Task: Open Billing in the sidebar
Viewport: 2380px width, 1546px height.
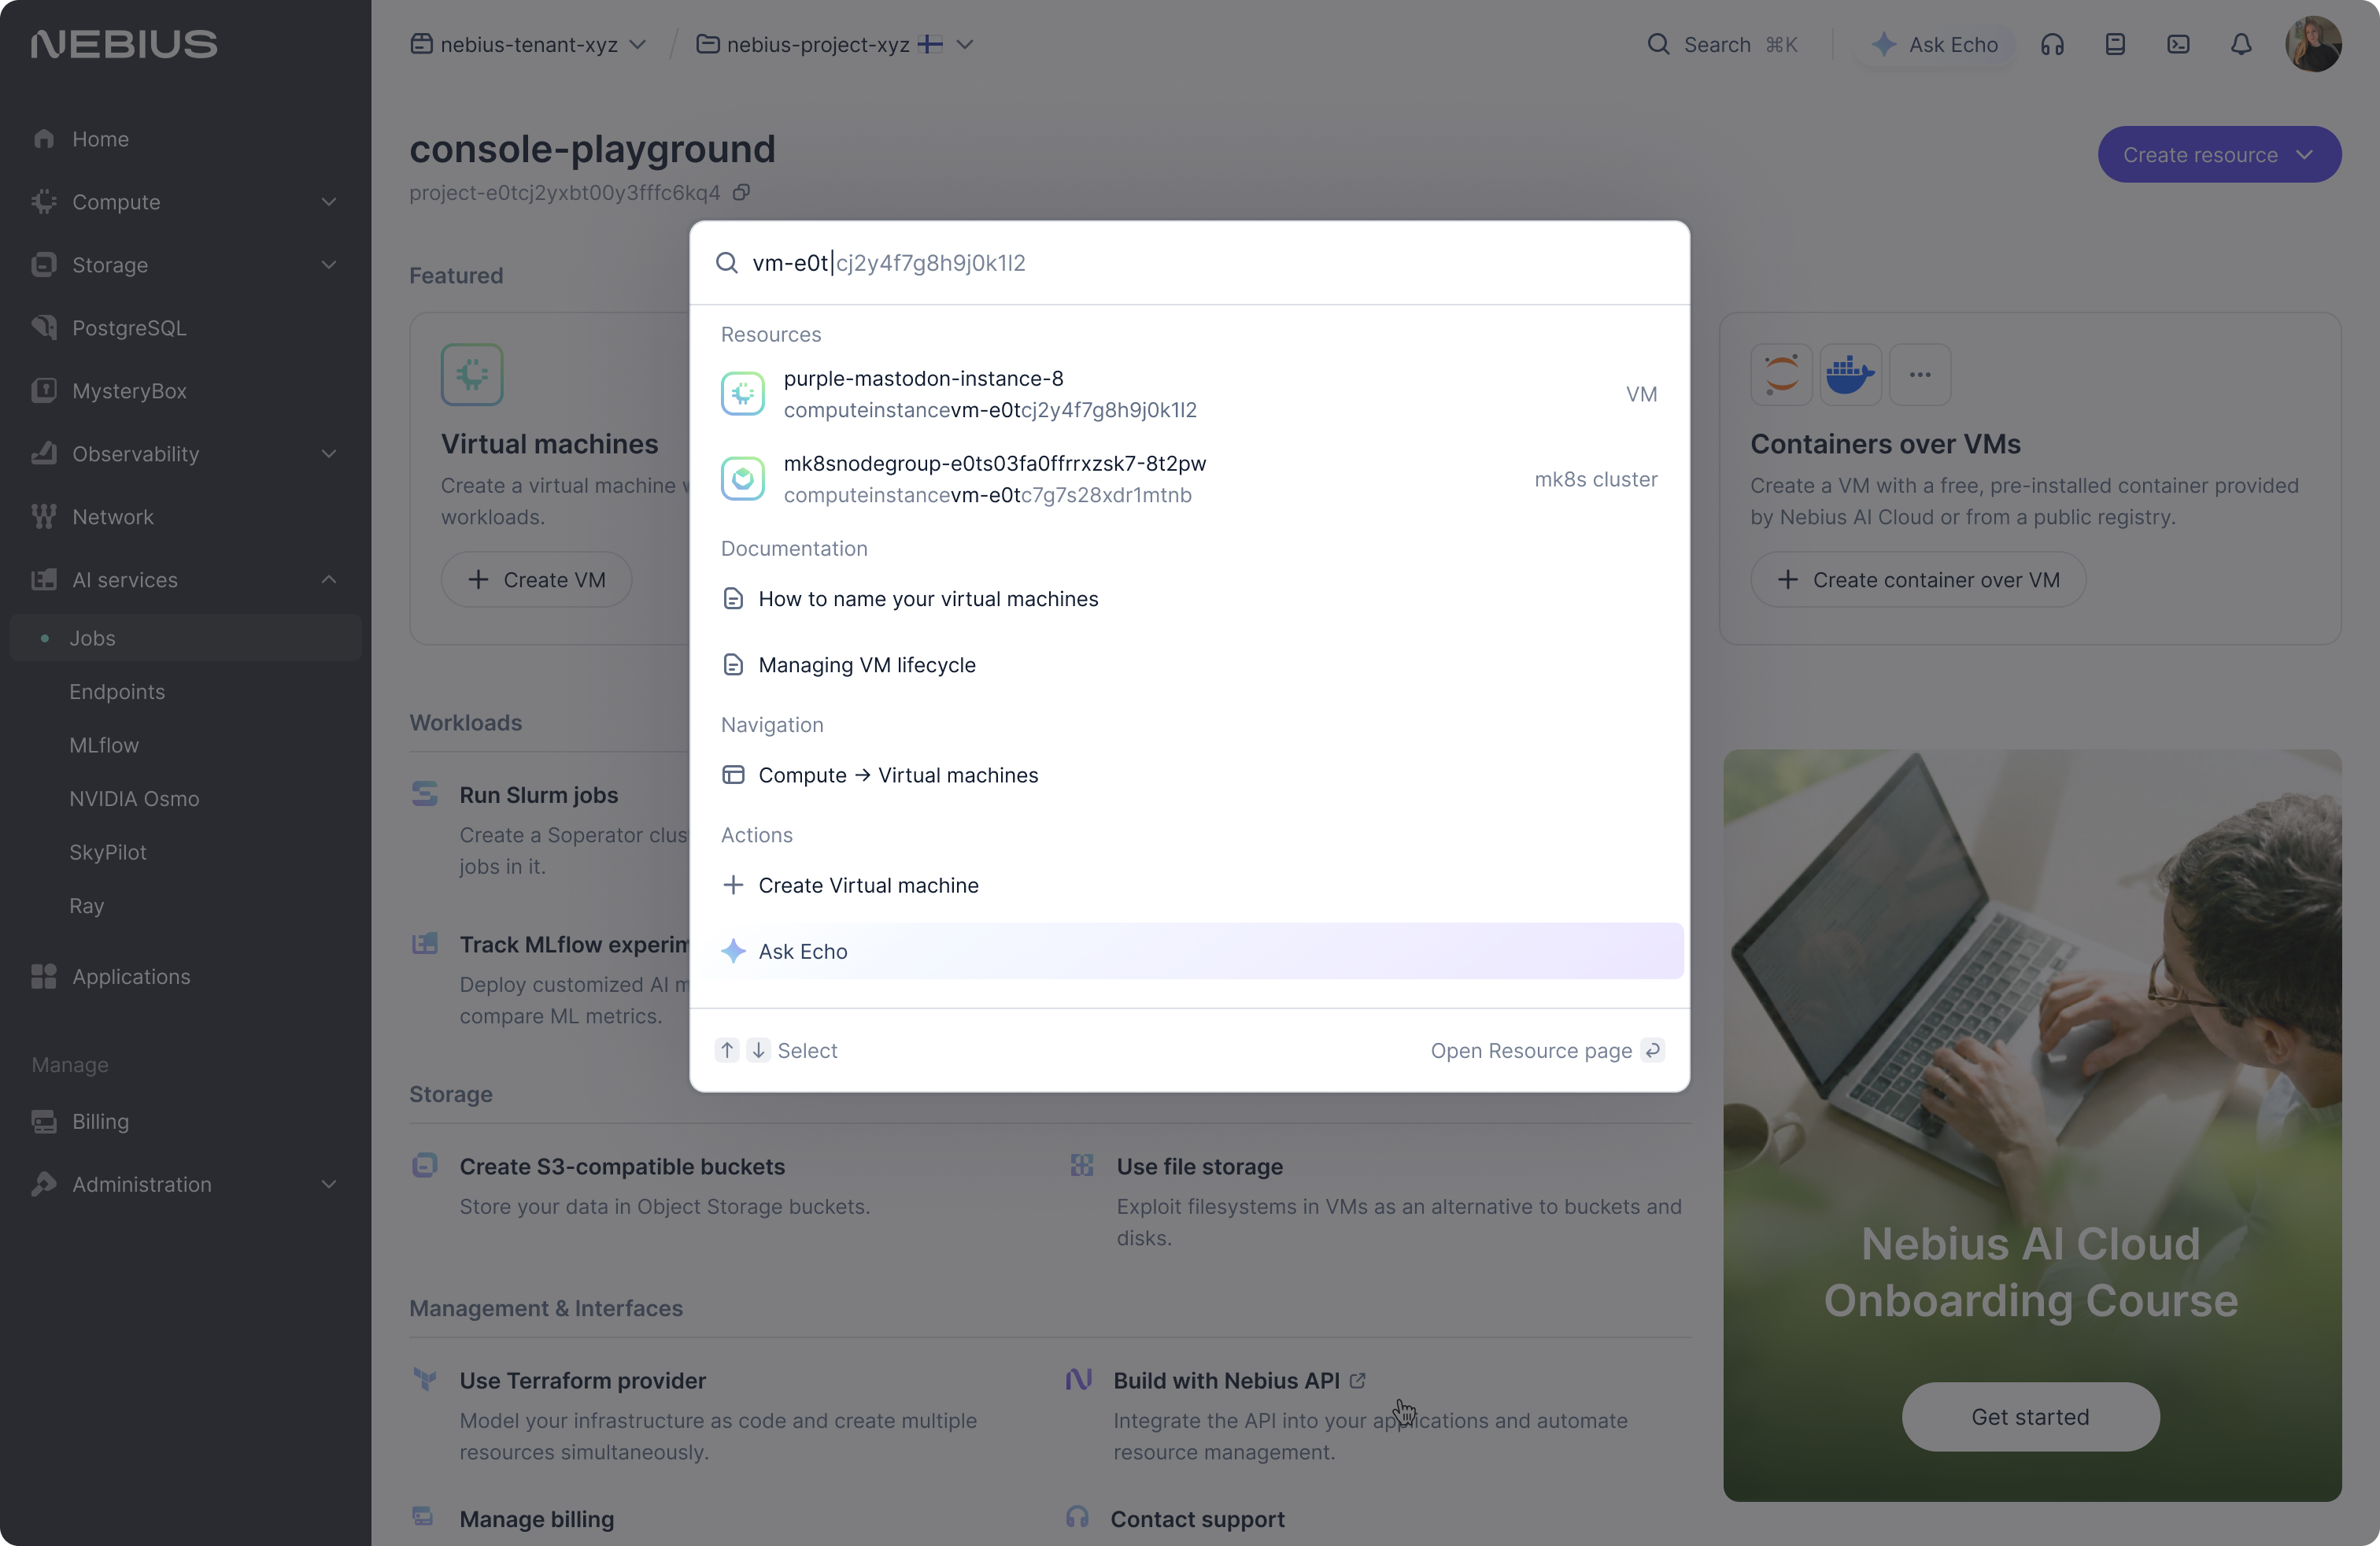Action: tap(100, 1122)
